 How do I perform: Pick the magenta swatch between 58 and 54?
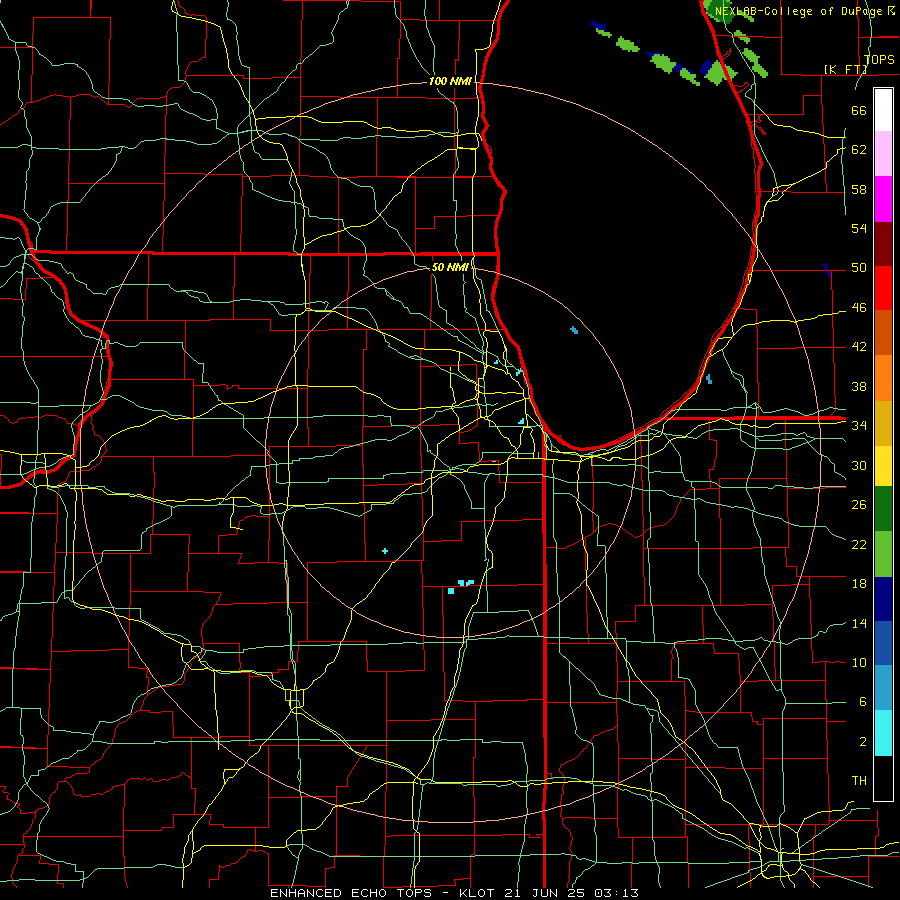[x=883, y=199]
